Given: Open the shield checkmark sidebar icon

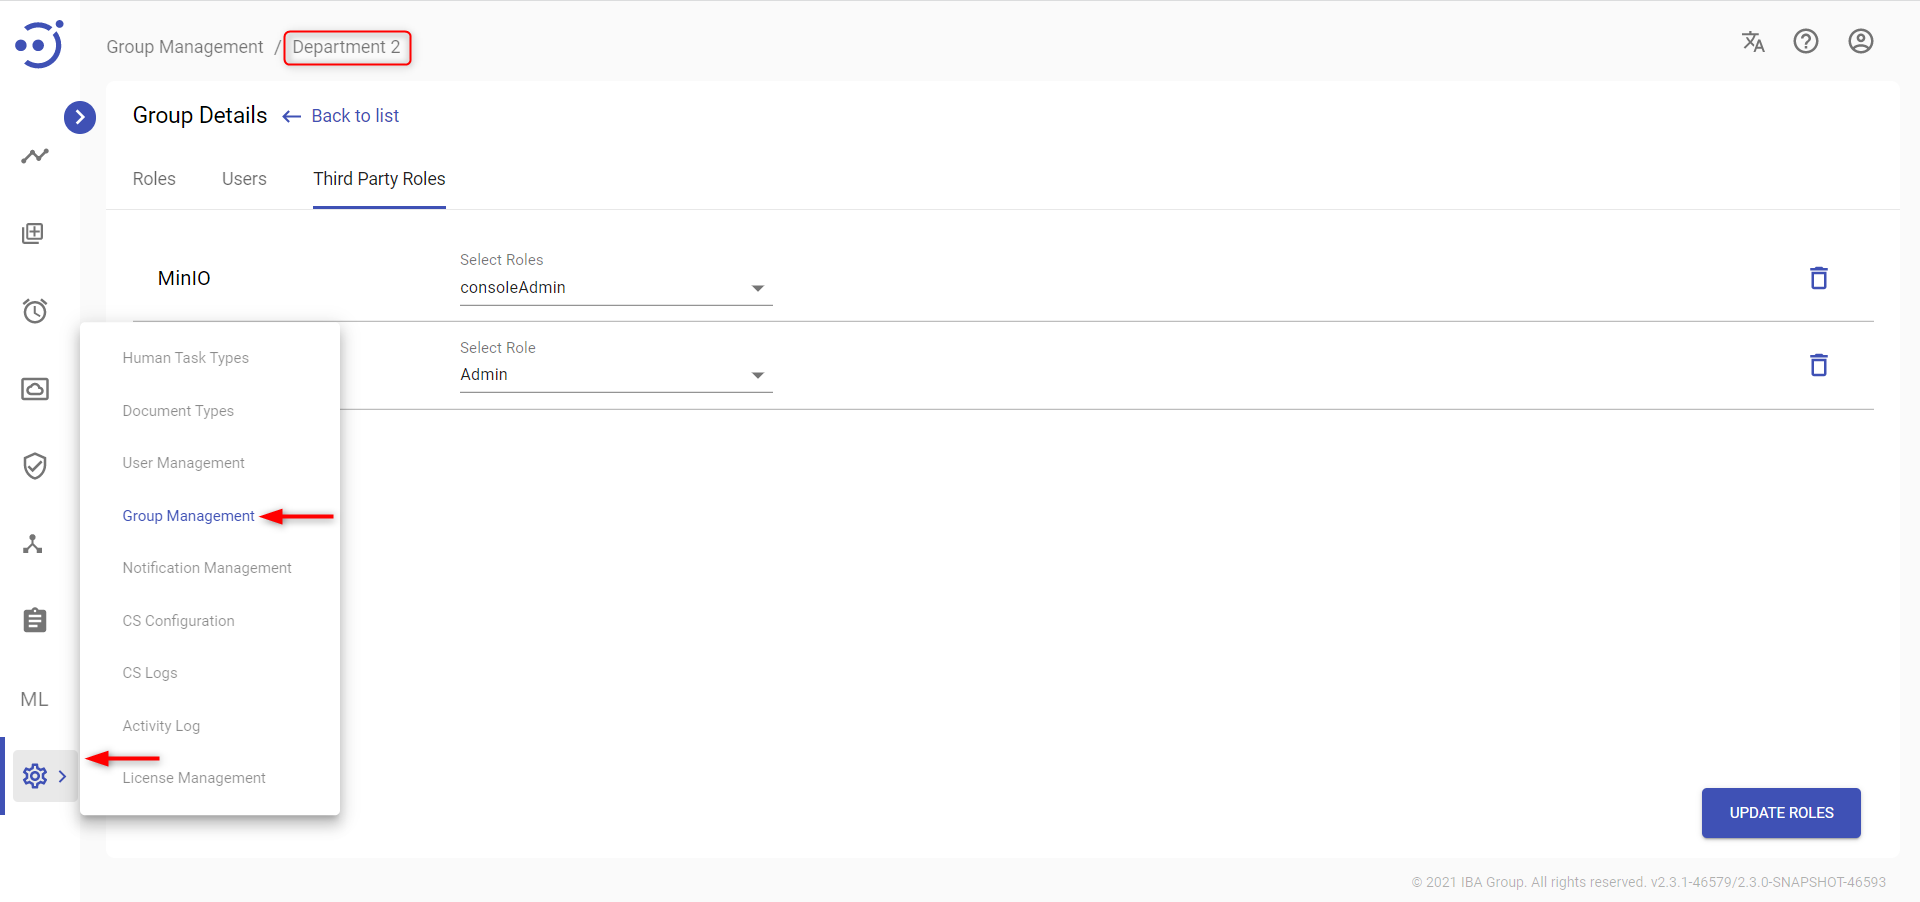Looking at the screenshot, I should (35, 466).
